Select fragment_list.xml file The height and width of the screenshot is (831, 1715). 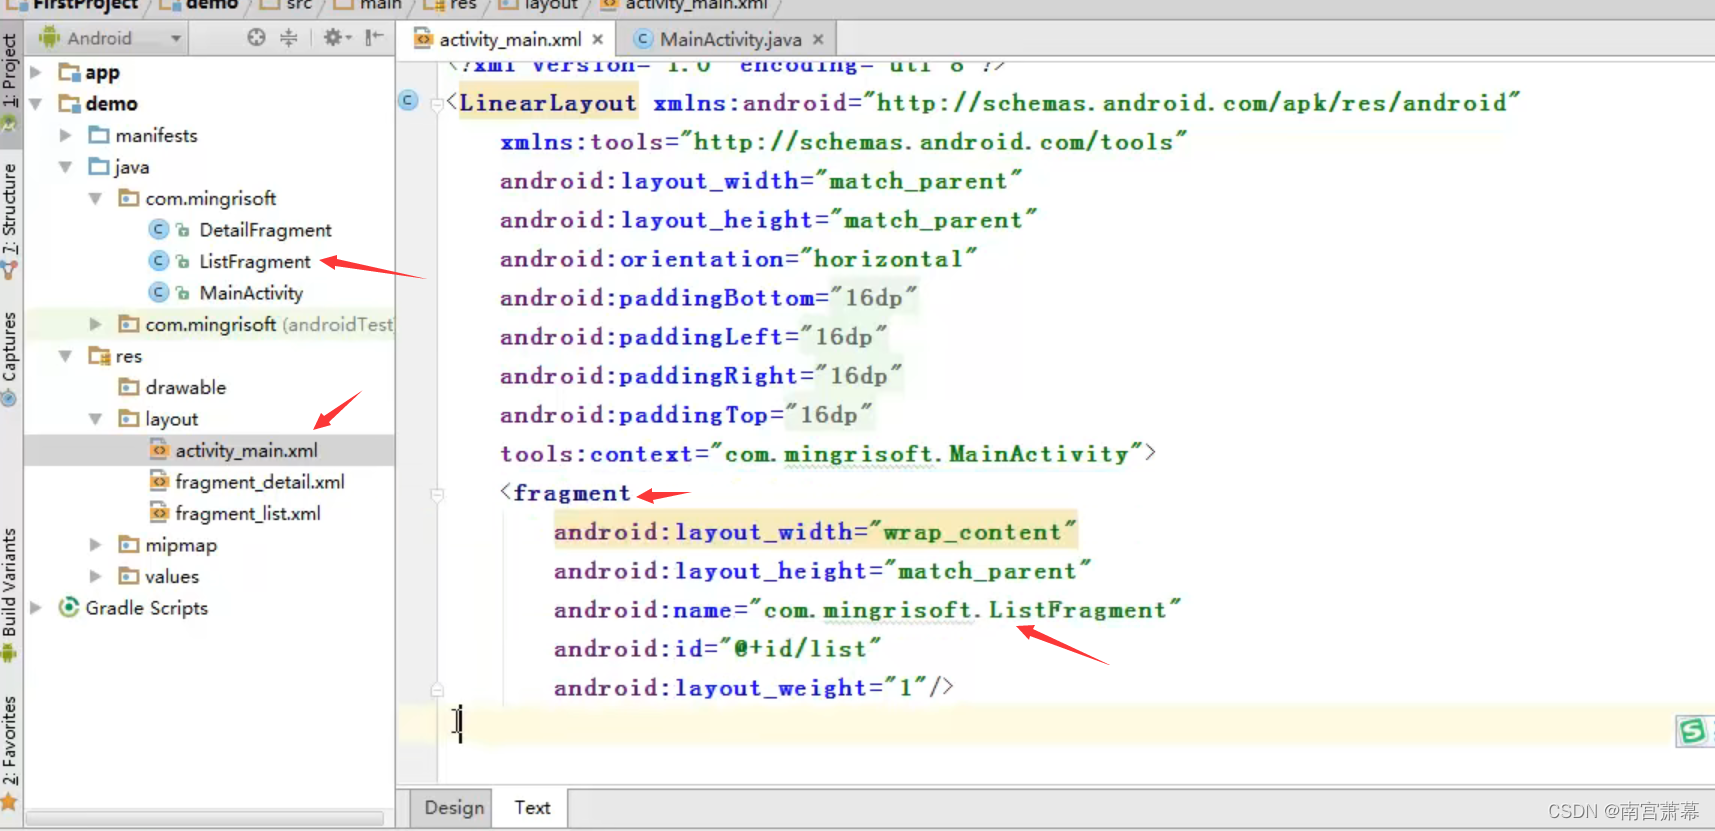pos(248,513)
